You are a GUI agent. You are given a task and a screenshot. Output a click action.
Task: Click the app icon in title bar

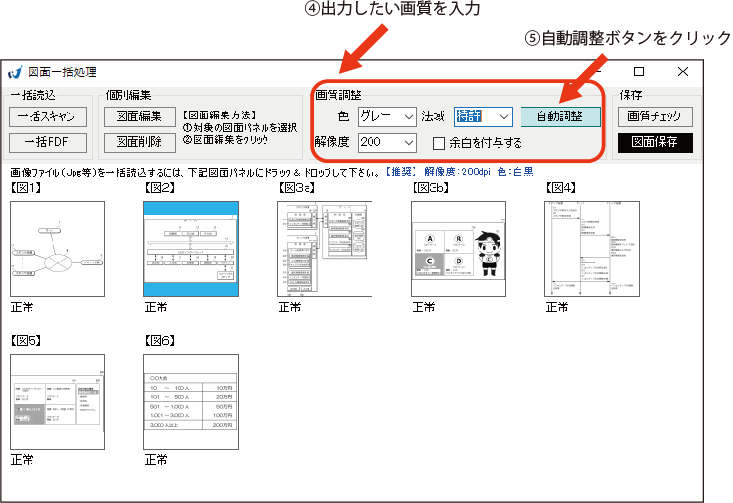(16, 72)
